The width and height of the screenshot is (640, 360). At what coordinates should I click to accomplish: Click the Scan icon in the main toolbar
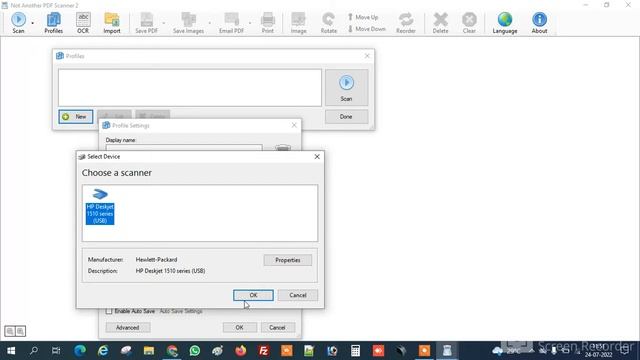pos(18,22)
